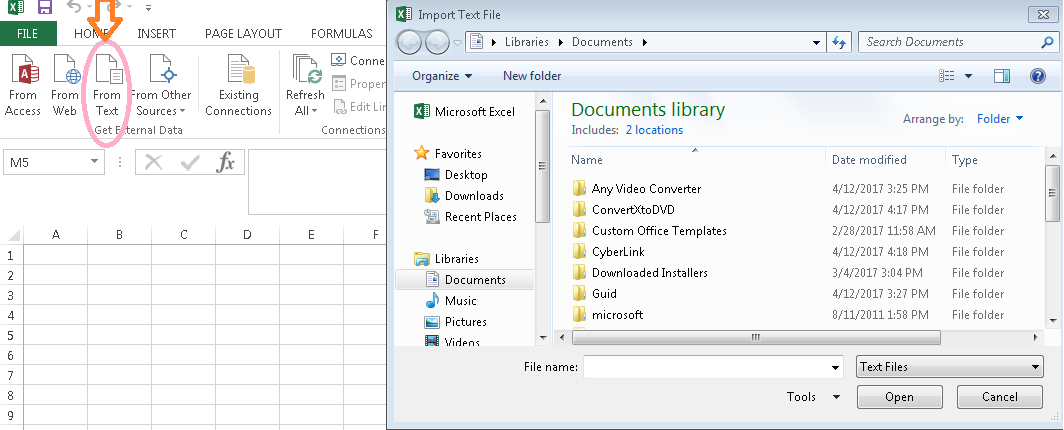
Task: Open the FILE tab
Action: [x=28, y=33]
